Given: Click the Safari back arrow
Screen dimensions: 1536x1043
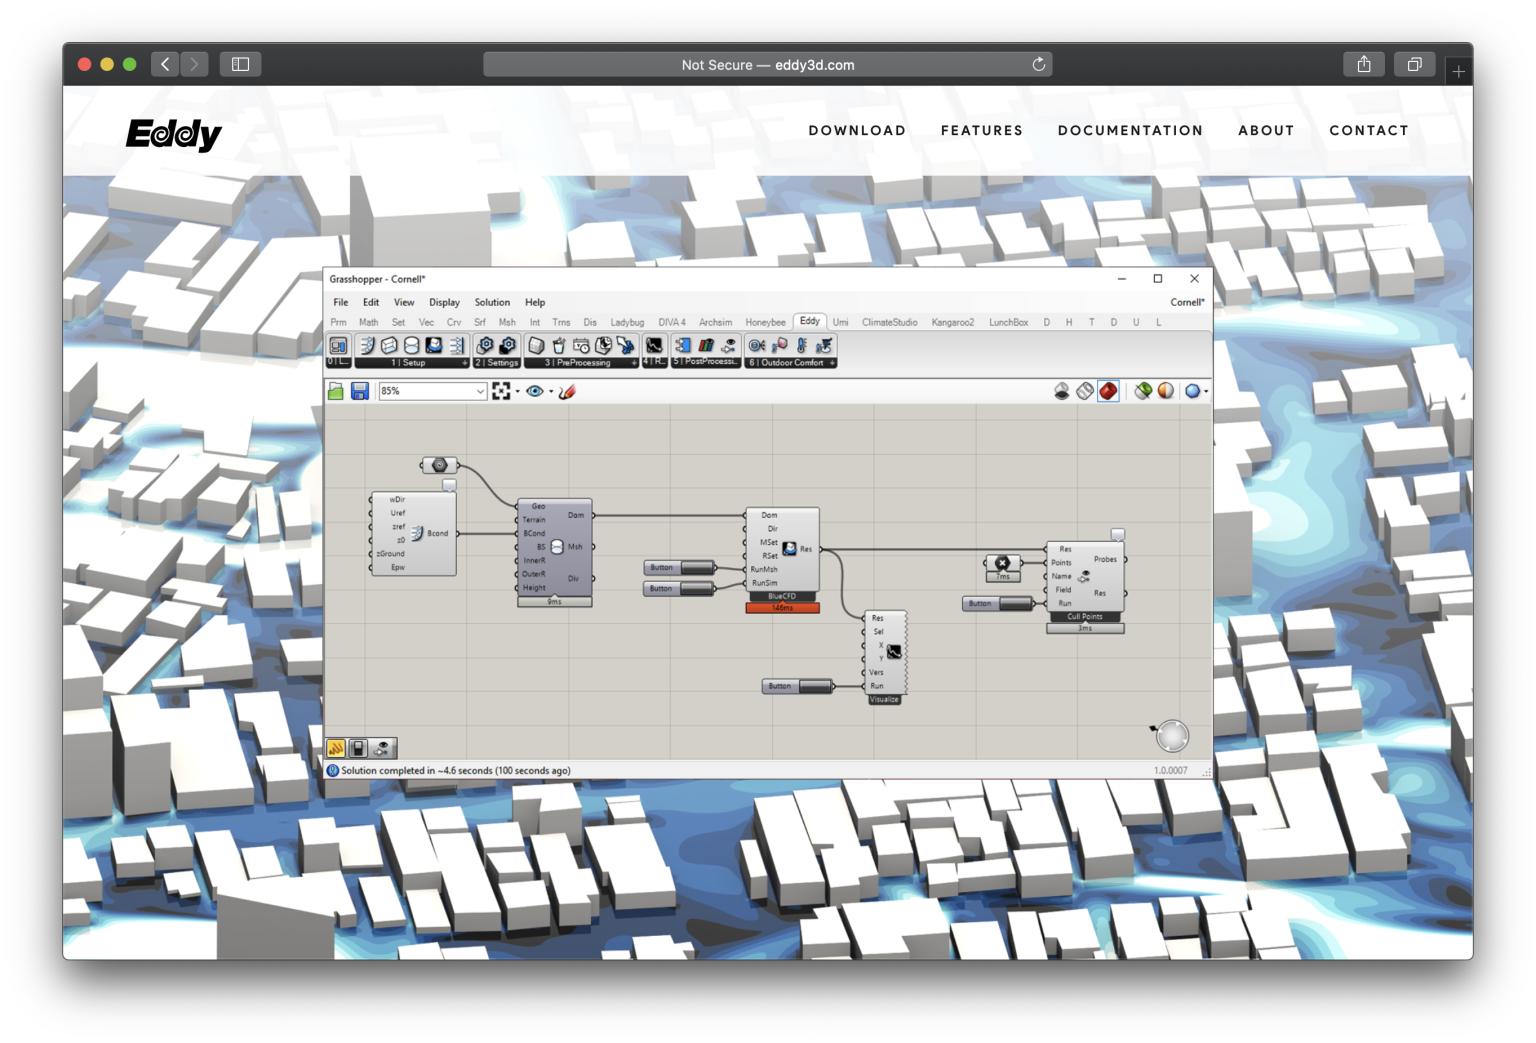Looking at the screenshot, I should 165,64.
